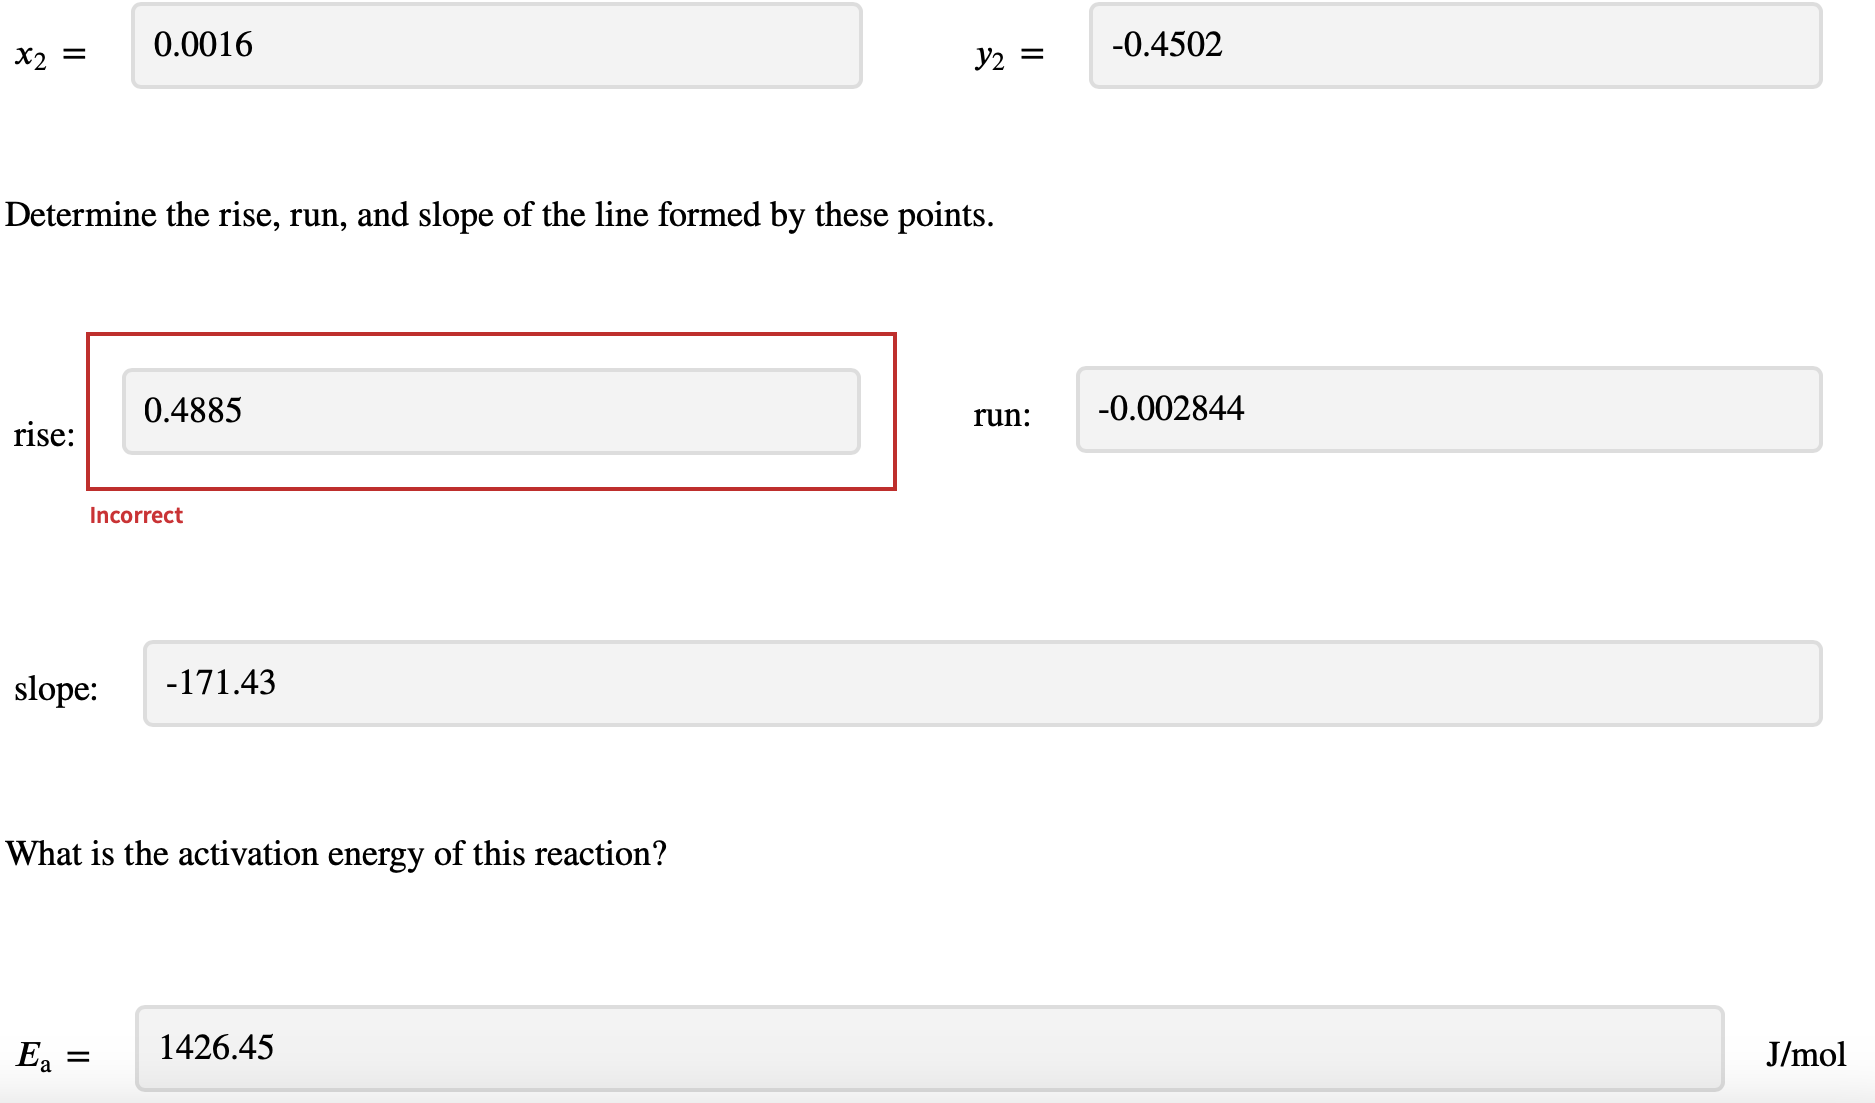Click the red Incorrect label below rise
This screenshot has width=1875, height=1103.
click(x=136, y=515)
